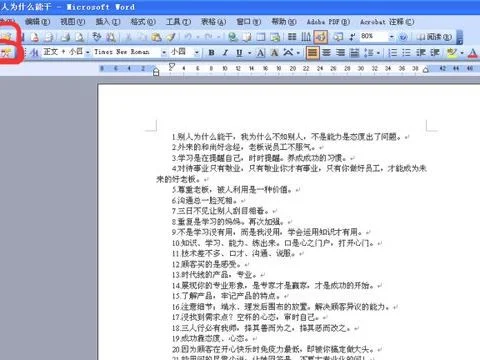Viewport: 480px width, 360px height.
Task: Open the Tables and Borders toolbar
Action: pyautogui.click(x=247, y=37)
